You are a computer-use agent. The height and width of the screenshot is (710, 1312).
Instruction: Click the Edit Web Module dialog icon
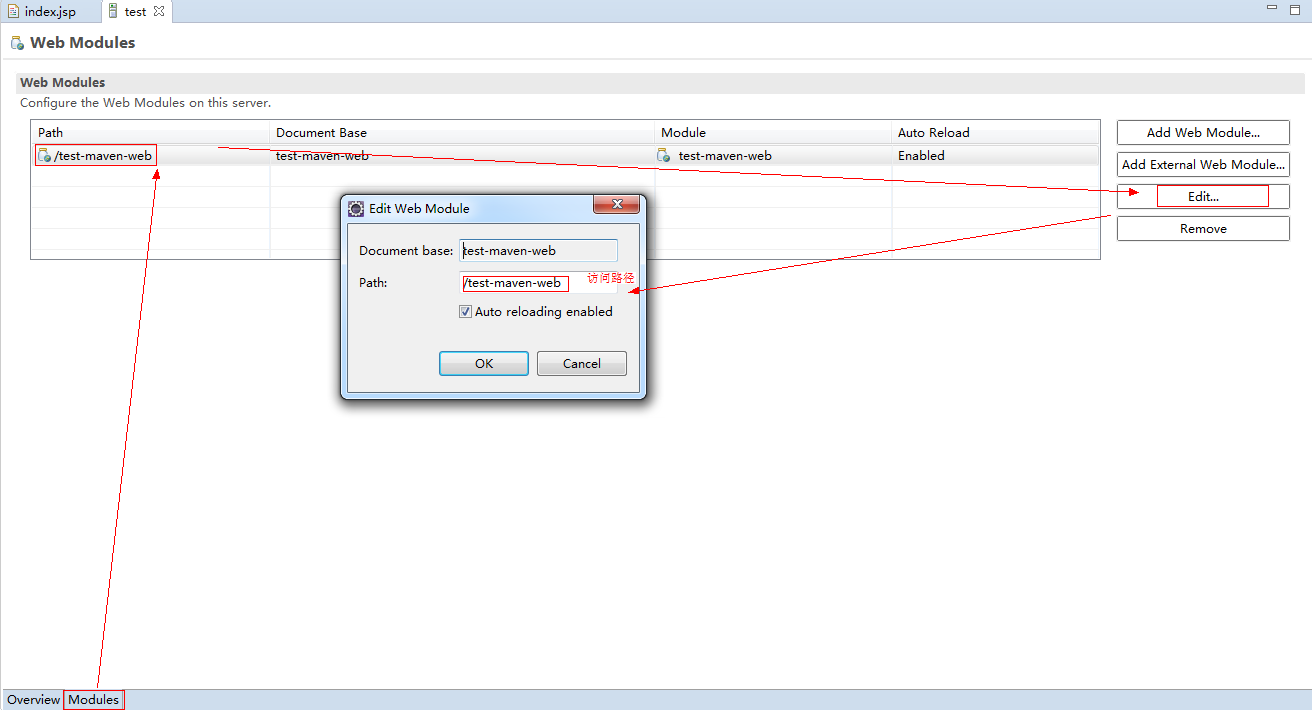pos(356,209)
